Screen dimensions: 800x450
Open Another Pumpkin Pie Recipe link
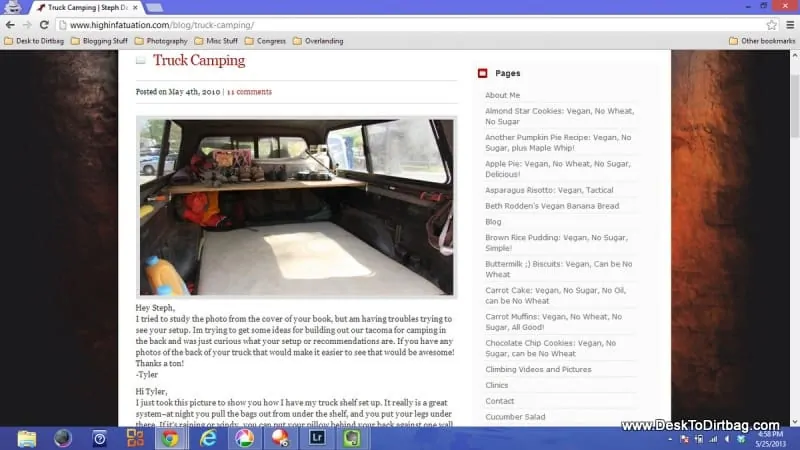coord(558,143)
